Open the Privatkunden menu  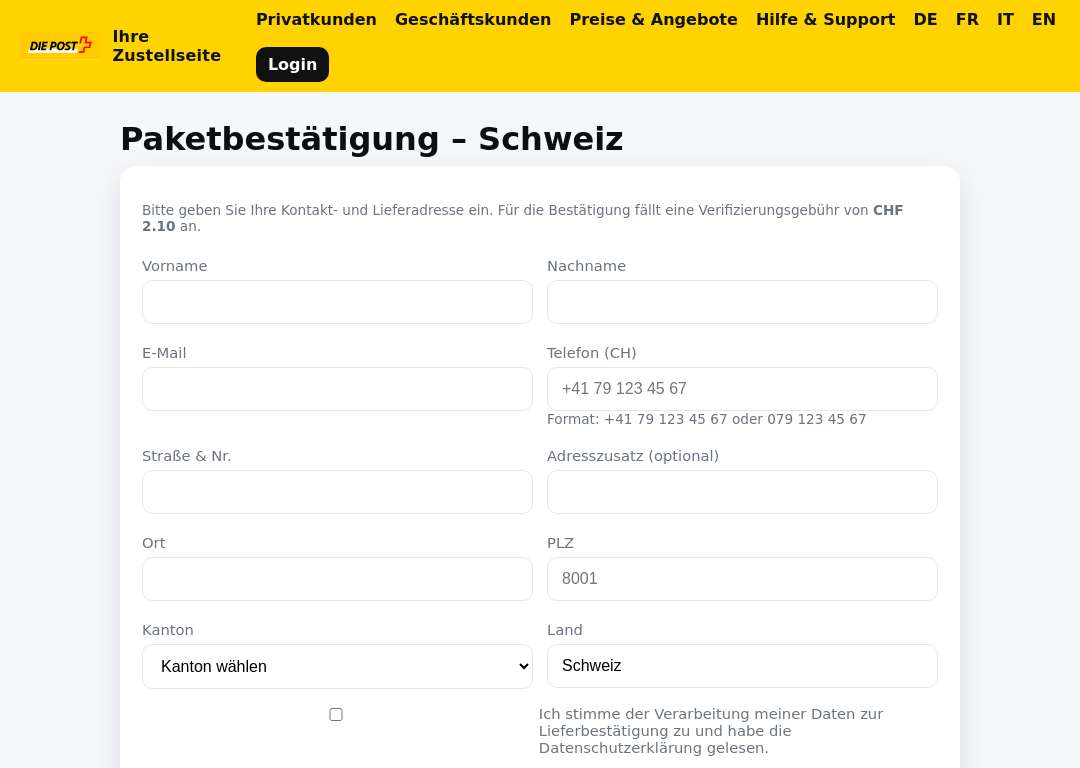click(316, 19)
